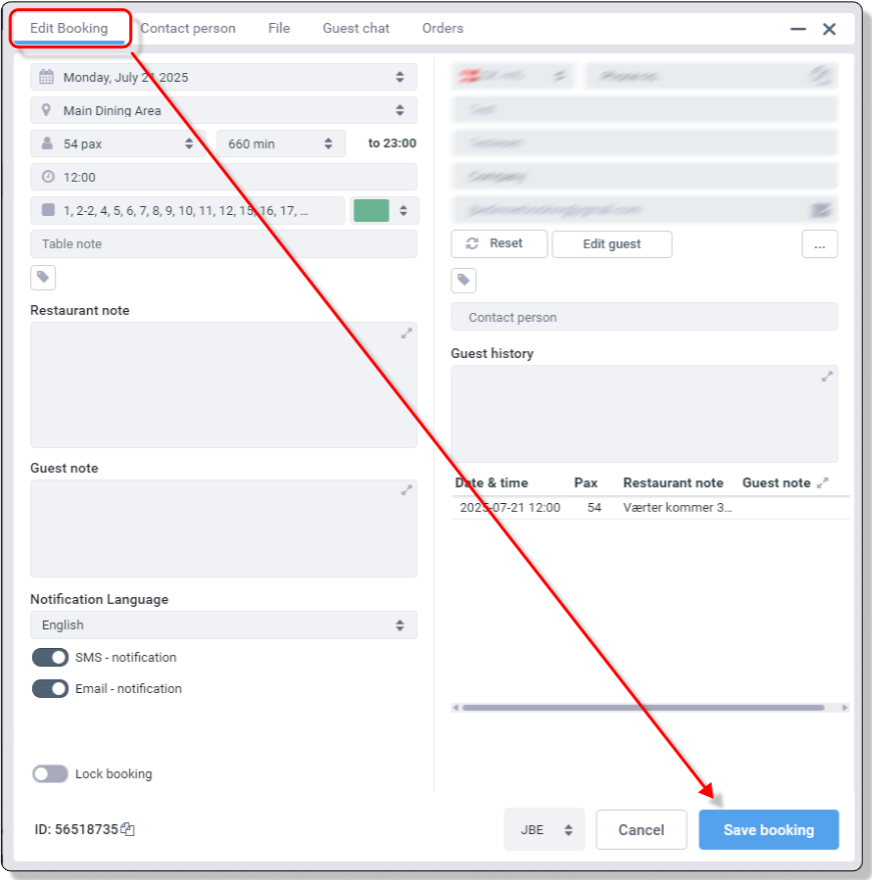Open the Orders tab
Viewport: 872px width, 880px height.
point(442,28)
